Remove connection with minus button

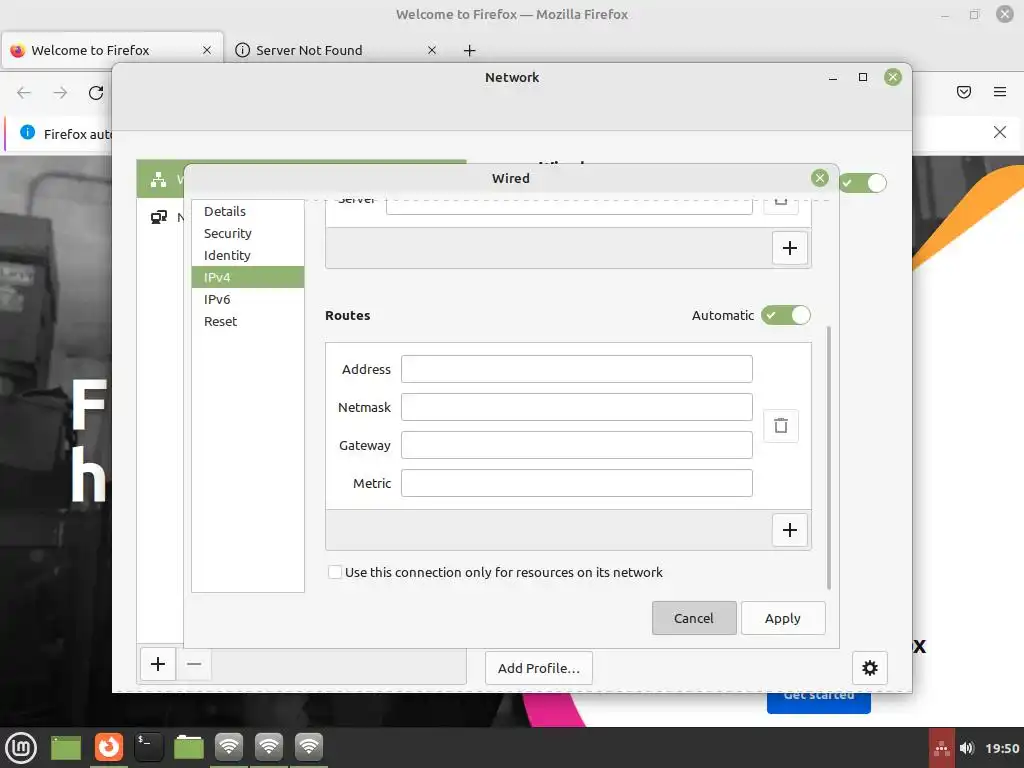(194, 664)
